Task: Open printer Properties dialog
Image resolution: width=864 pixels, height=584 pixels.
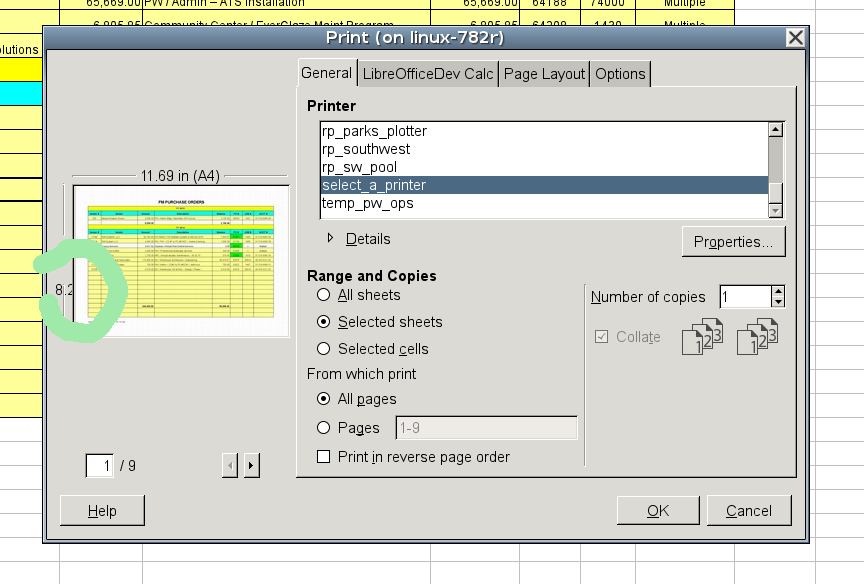Action: 733,242
